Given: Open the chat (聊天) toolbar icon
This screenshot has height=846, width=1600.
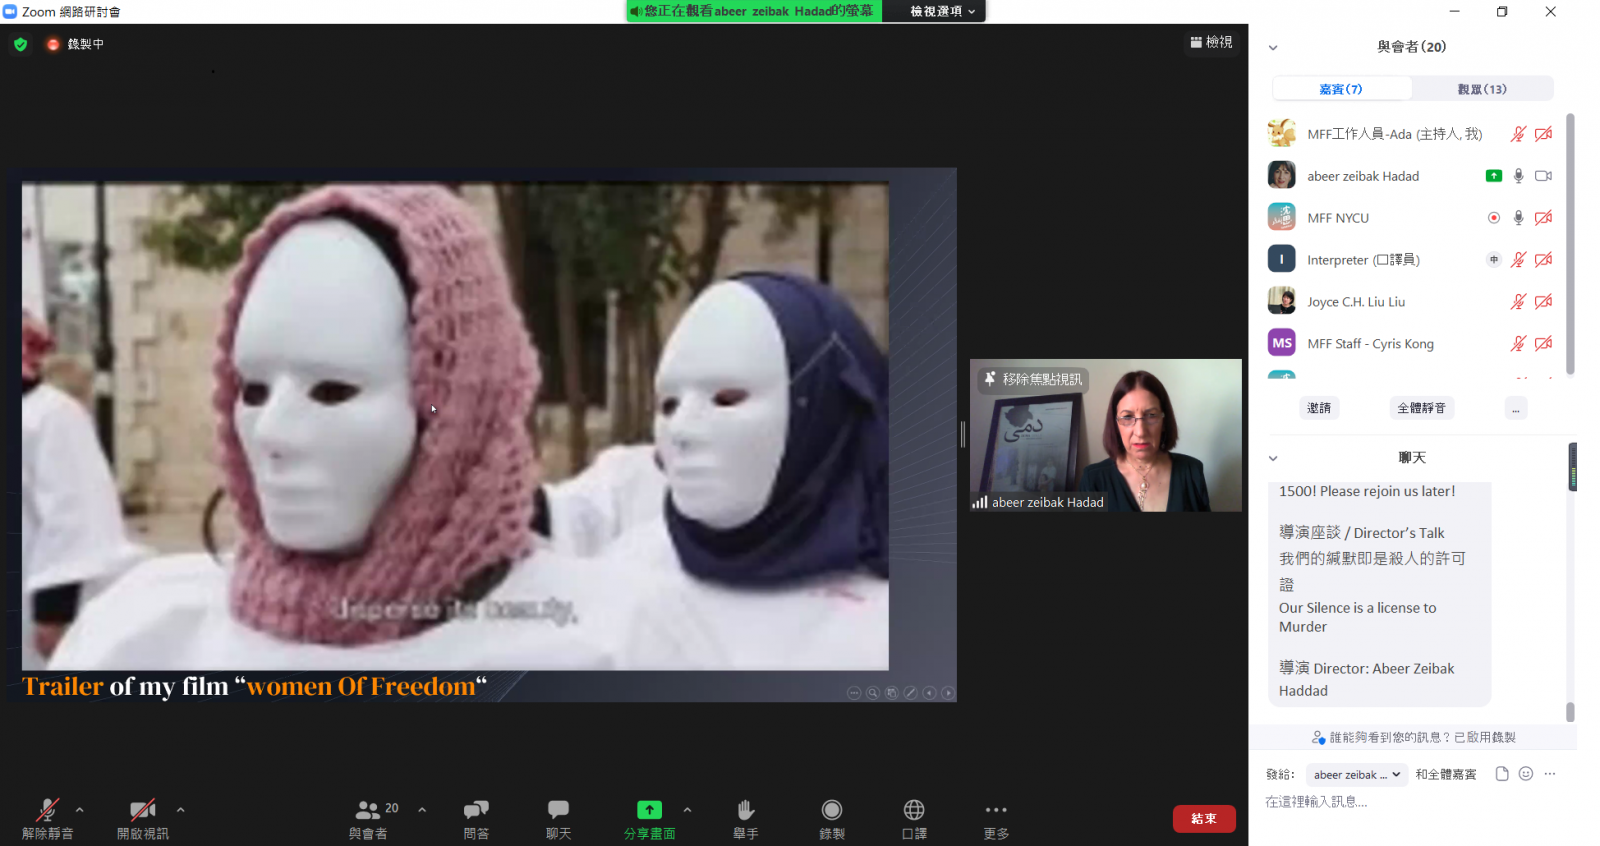Looking at the screenshot, I should pyautogui.click(x=558, y=810).
